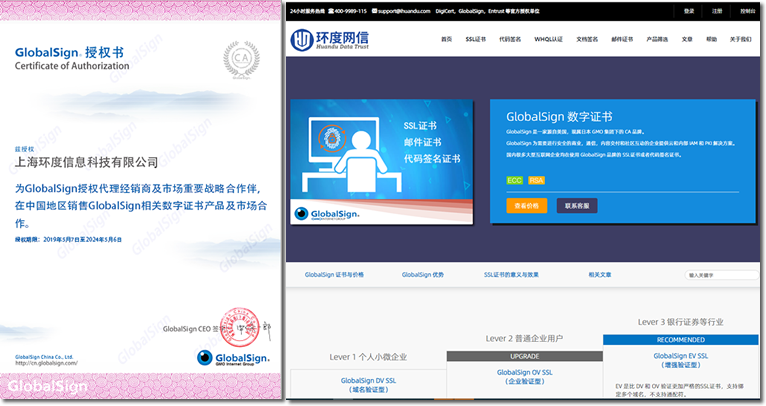Screen dimensions: 766x406
Task: Click '上海环度信息科技有限公司' company name on certificate
Action: [x=86, y=162]
